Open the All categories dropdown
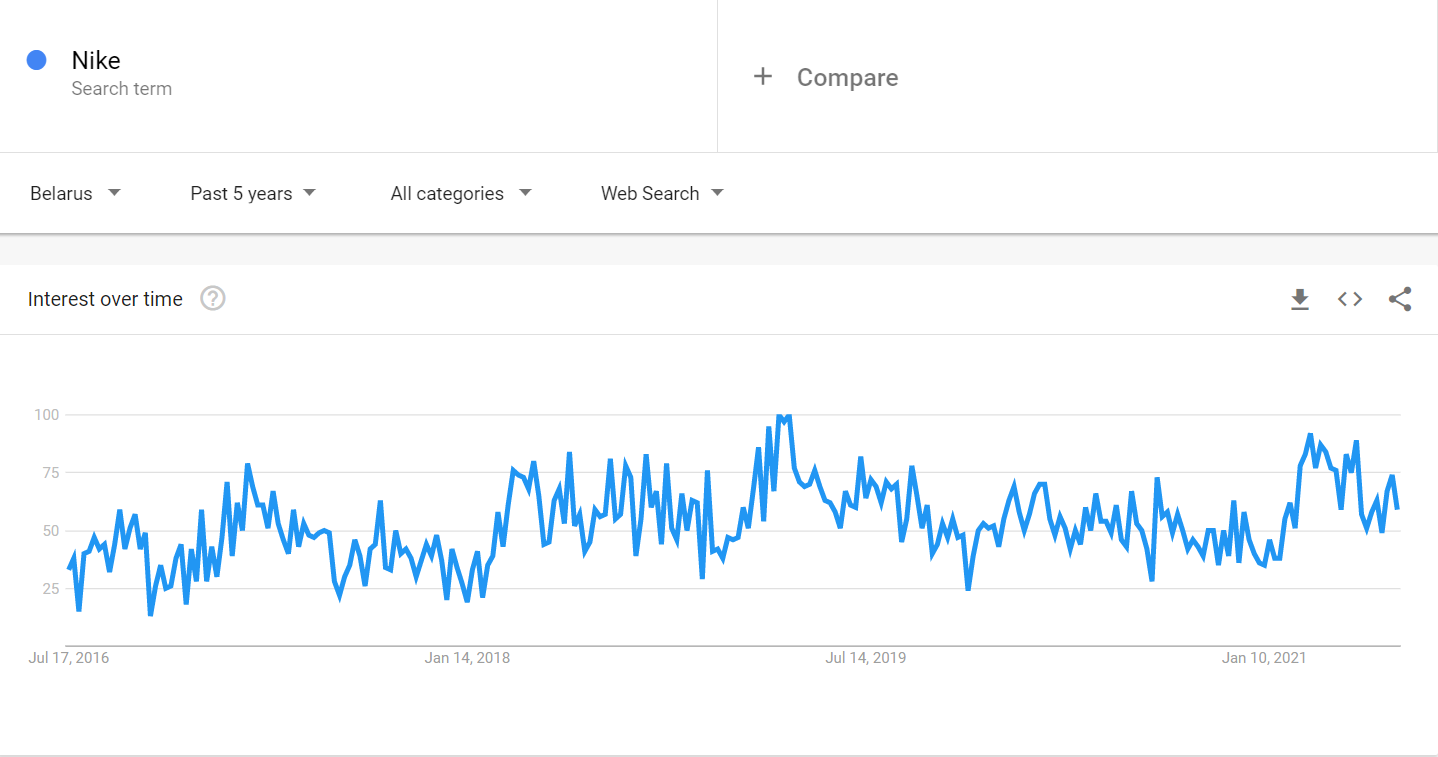The width and height of the screenshot is (1438, 757). [461, 193]
